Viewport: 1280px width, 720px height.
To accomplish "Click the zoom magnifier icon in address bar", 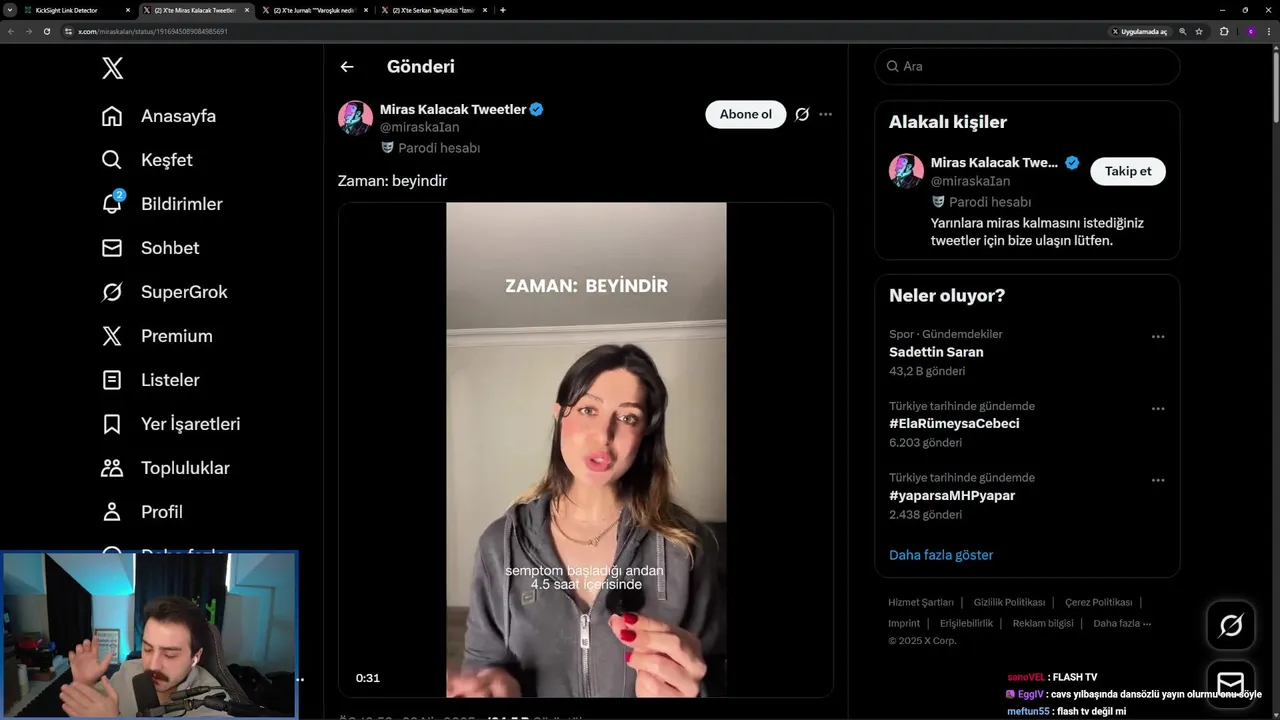I will tap(1183, 31).
